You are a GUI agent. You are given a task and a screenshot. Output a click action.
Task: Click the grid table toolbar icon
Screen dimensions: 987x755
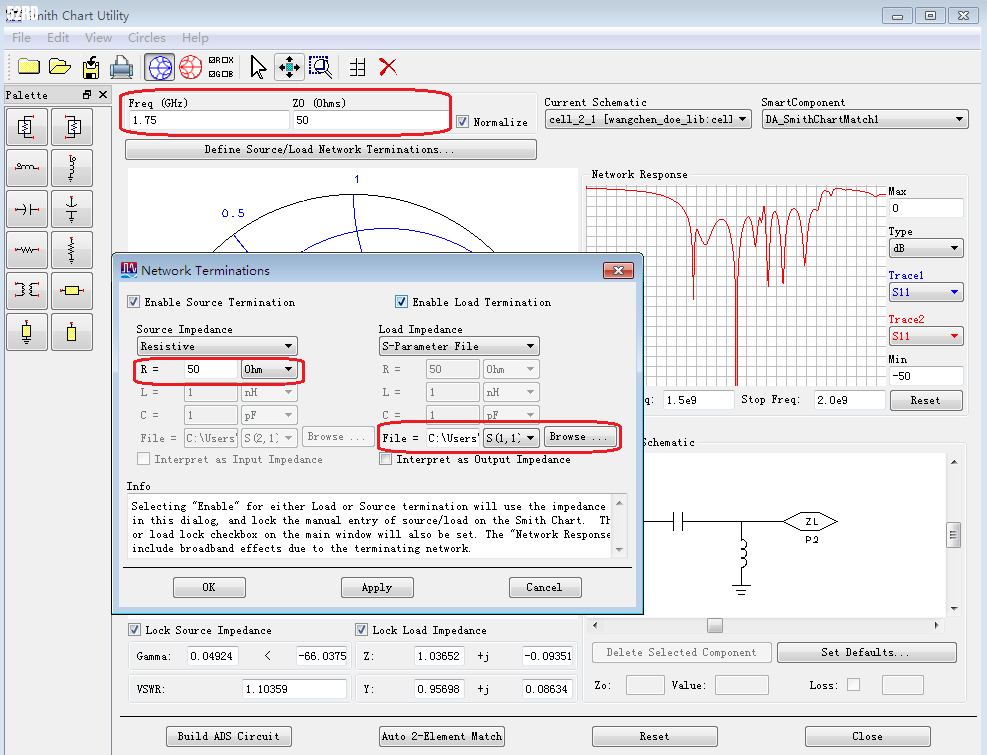click(358, 67)
